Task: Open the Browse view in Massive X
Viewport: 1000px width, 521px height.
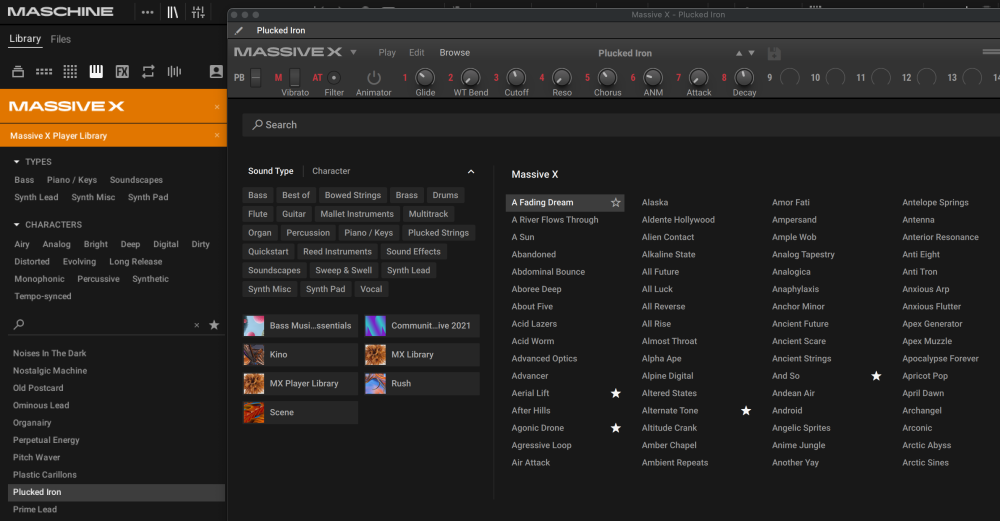Action: [x=455, y=52]
